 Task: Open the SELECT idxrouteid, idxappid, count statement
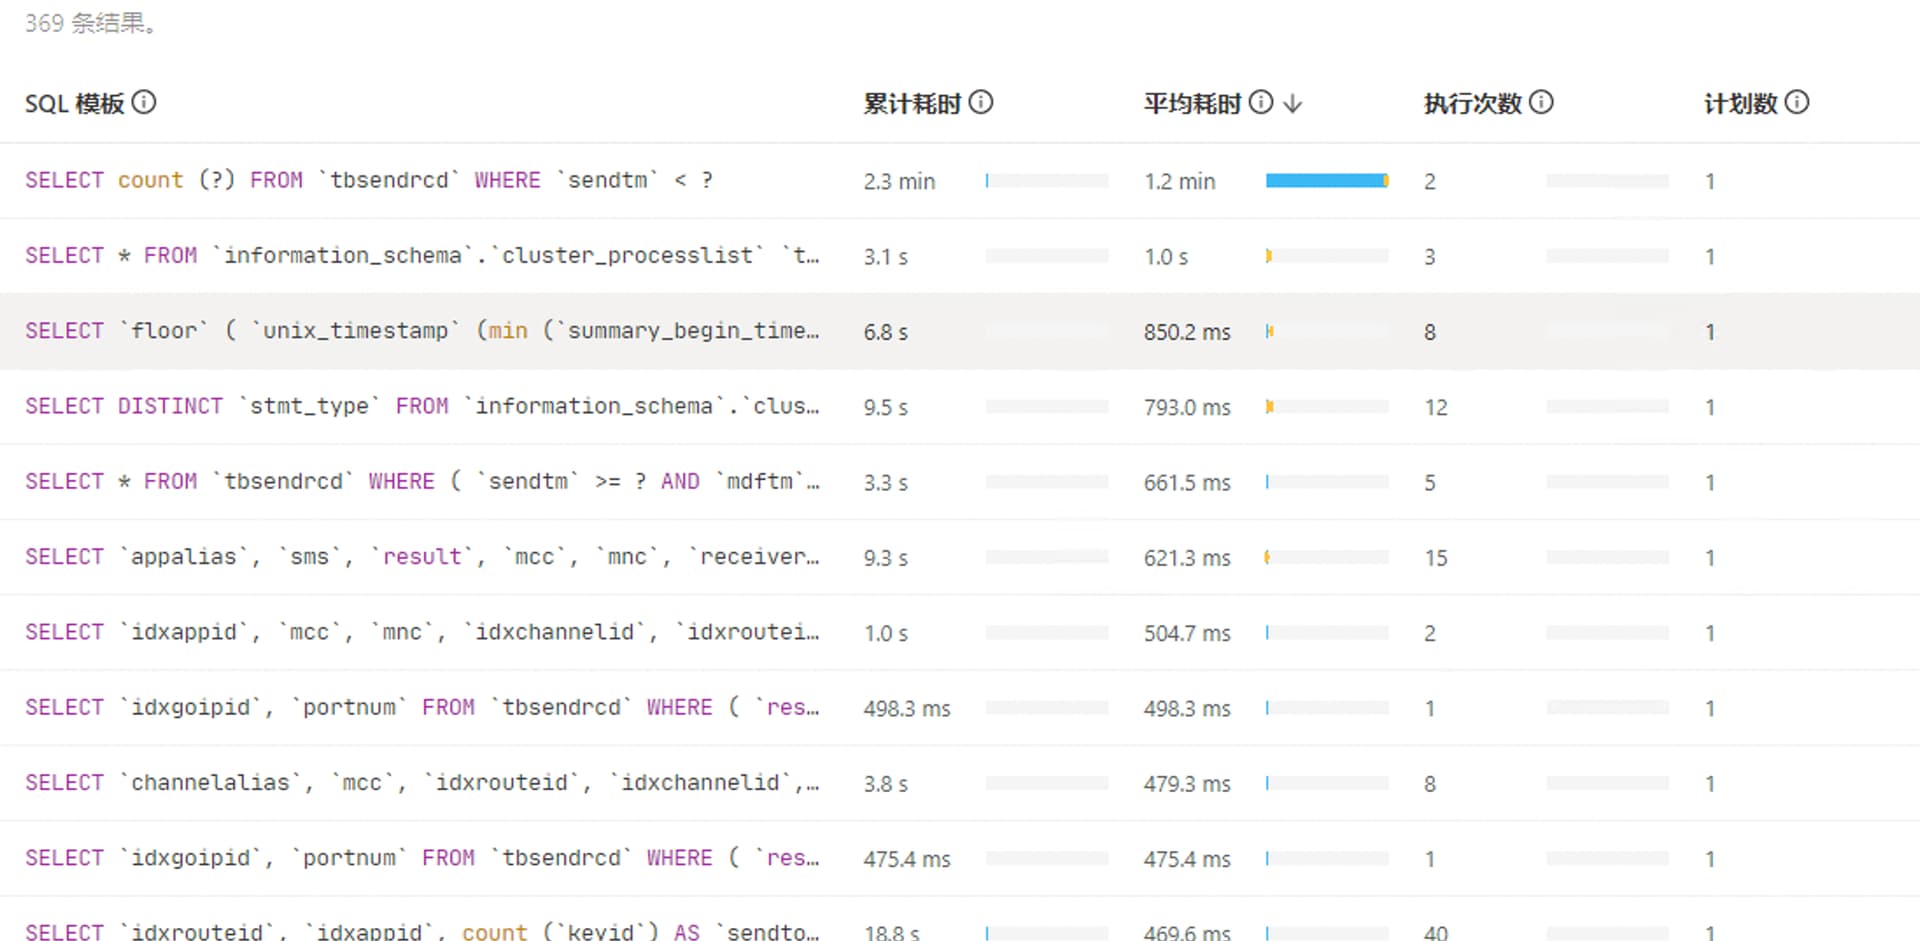pos(421,930)
